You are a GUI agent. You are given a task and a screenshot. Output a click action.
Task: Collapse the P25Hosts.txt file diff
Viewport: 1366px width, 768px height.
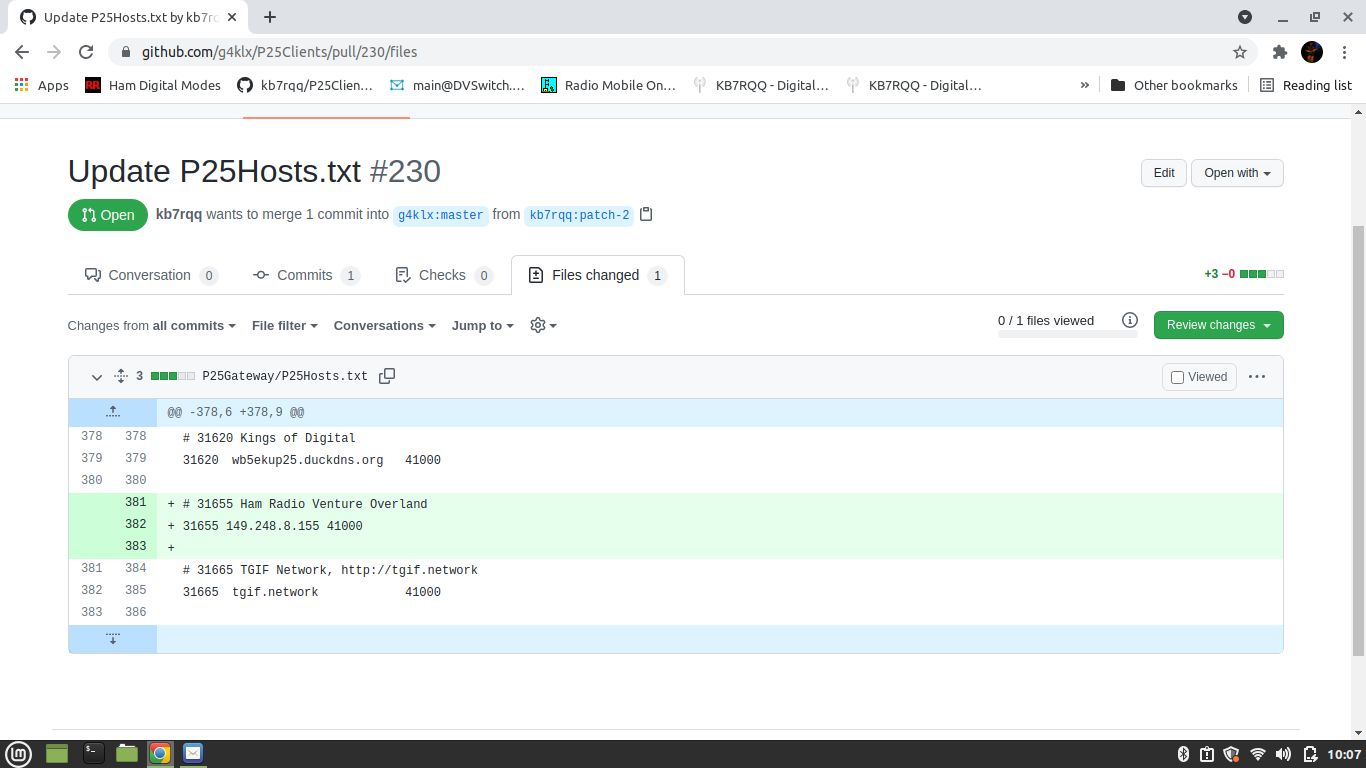pos(97,377)
